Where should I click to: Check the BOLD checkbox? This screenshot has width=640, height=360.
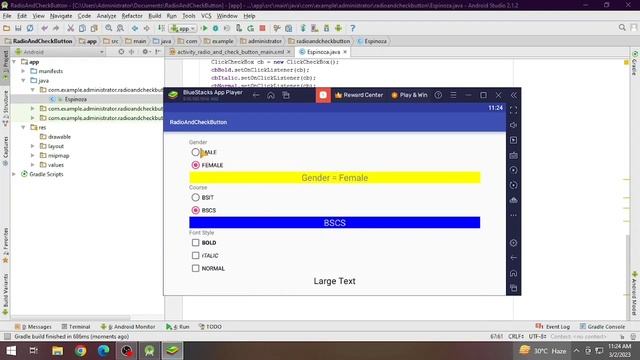click(x=196, y=242)
